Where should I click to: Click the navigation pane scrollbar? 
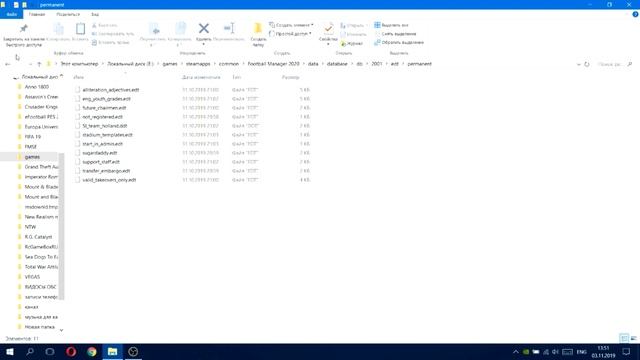(62, 227)
